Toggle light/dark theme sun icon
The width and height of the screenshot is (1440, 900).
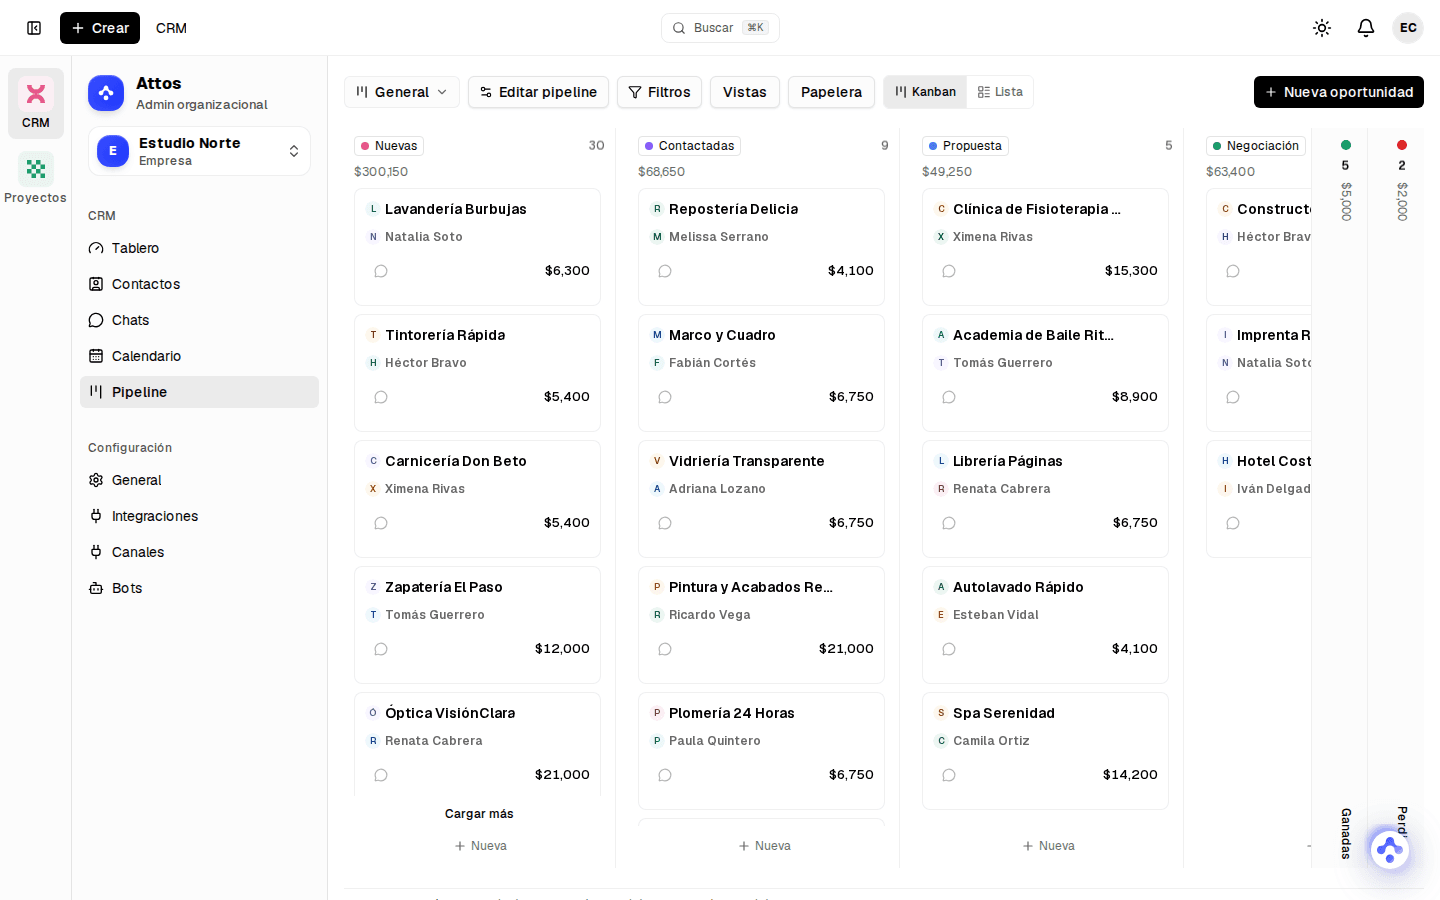pos(1322,28)
